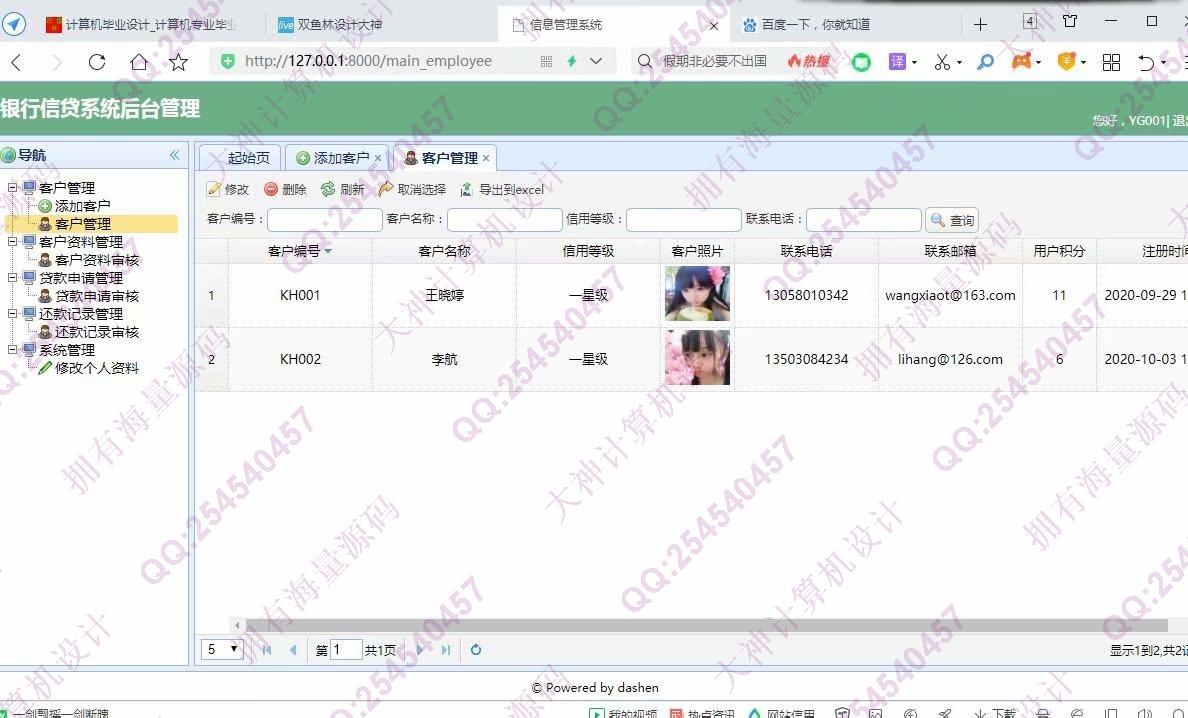The height and width of the screenshot is (718, 1188).
Task: Open 还款记录审核 in navigation tree
Action: click(x=97, y=332)
